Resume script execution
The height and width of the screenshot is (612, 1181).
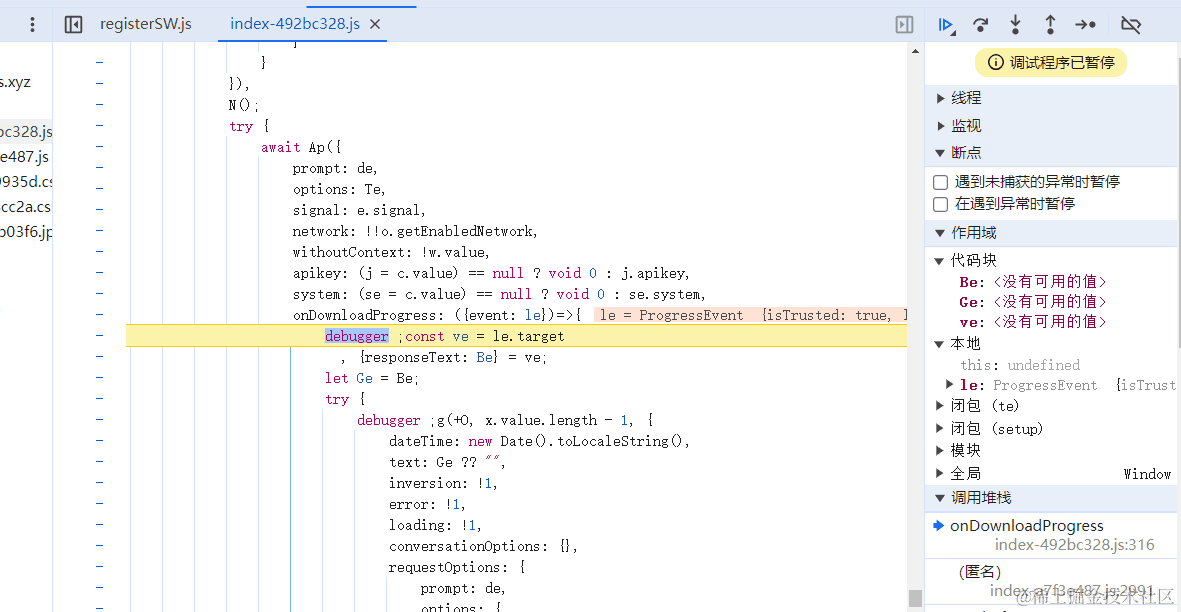tap(946, 25)
